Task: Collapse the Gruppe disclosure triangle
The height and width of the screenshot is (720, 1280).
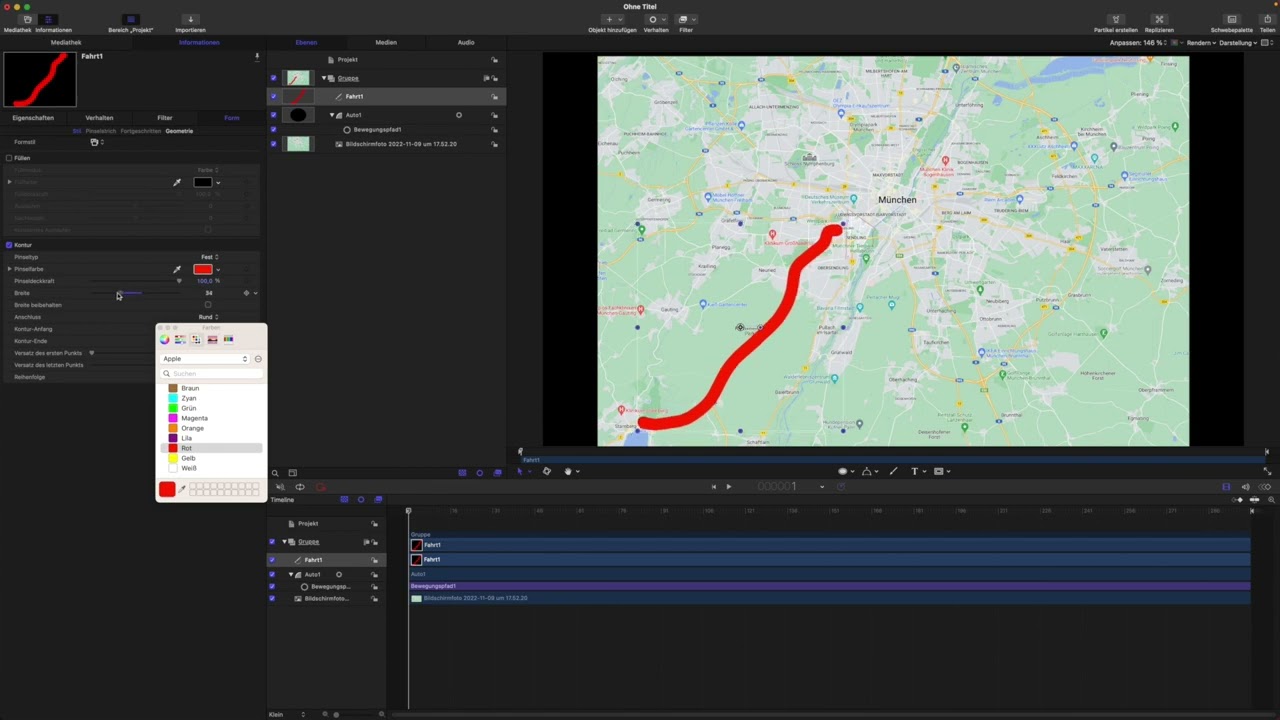Action: point(325,78)
